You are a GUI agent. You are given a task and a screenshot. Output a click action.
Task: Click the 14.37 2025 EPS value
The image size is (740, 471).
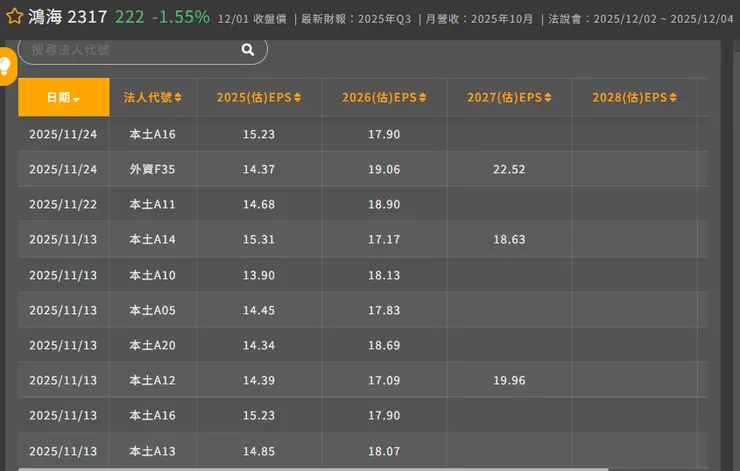pyautogui.click(x=259, y=169)
